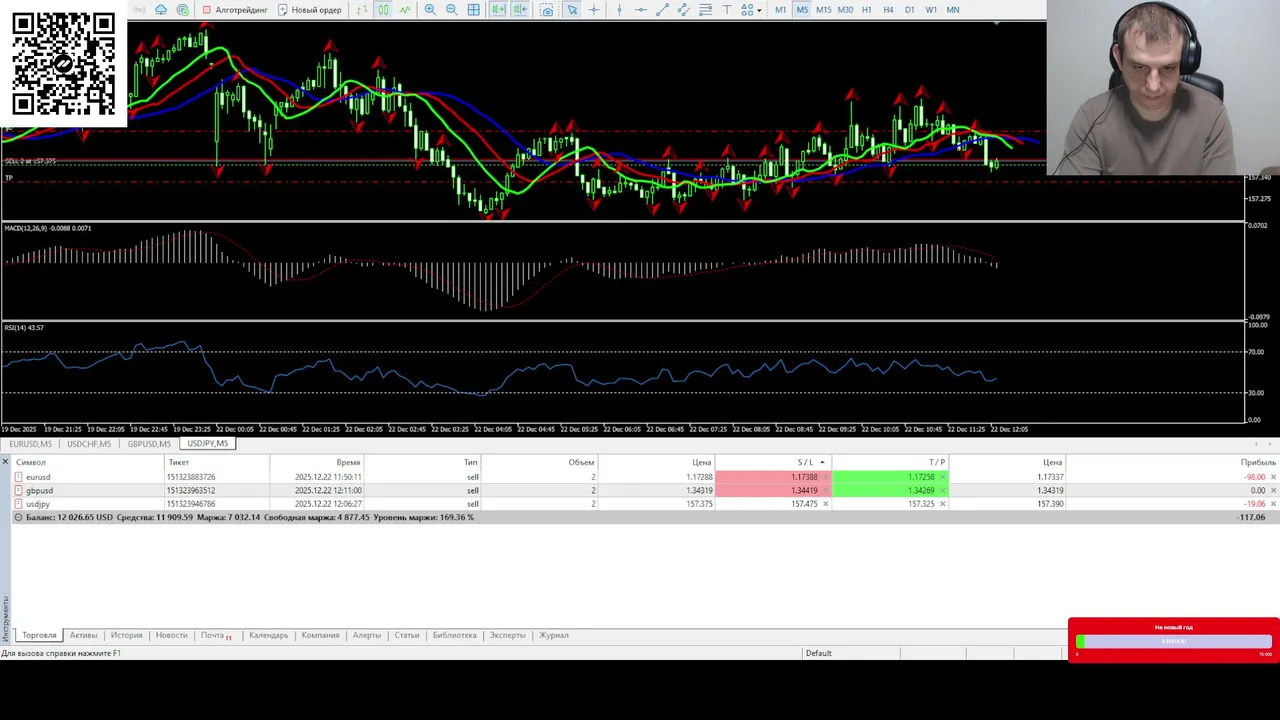Open the Эксперты experts tab
This screenshot has height=720, width=1280.
(x=507, y=636)
